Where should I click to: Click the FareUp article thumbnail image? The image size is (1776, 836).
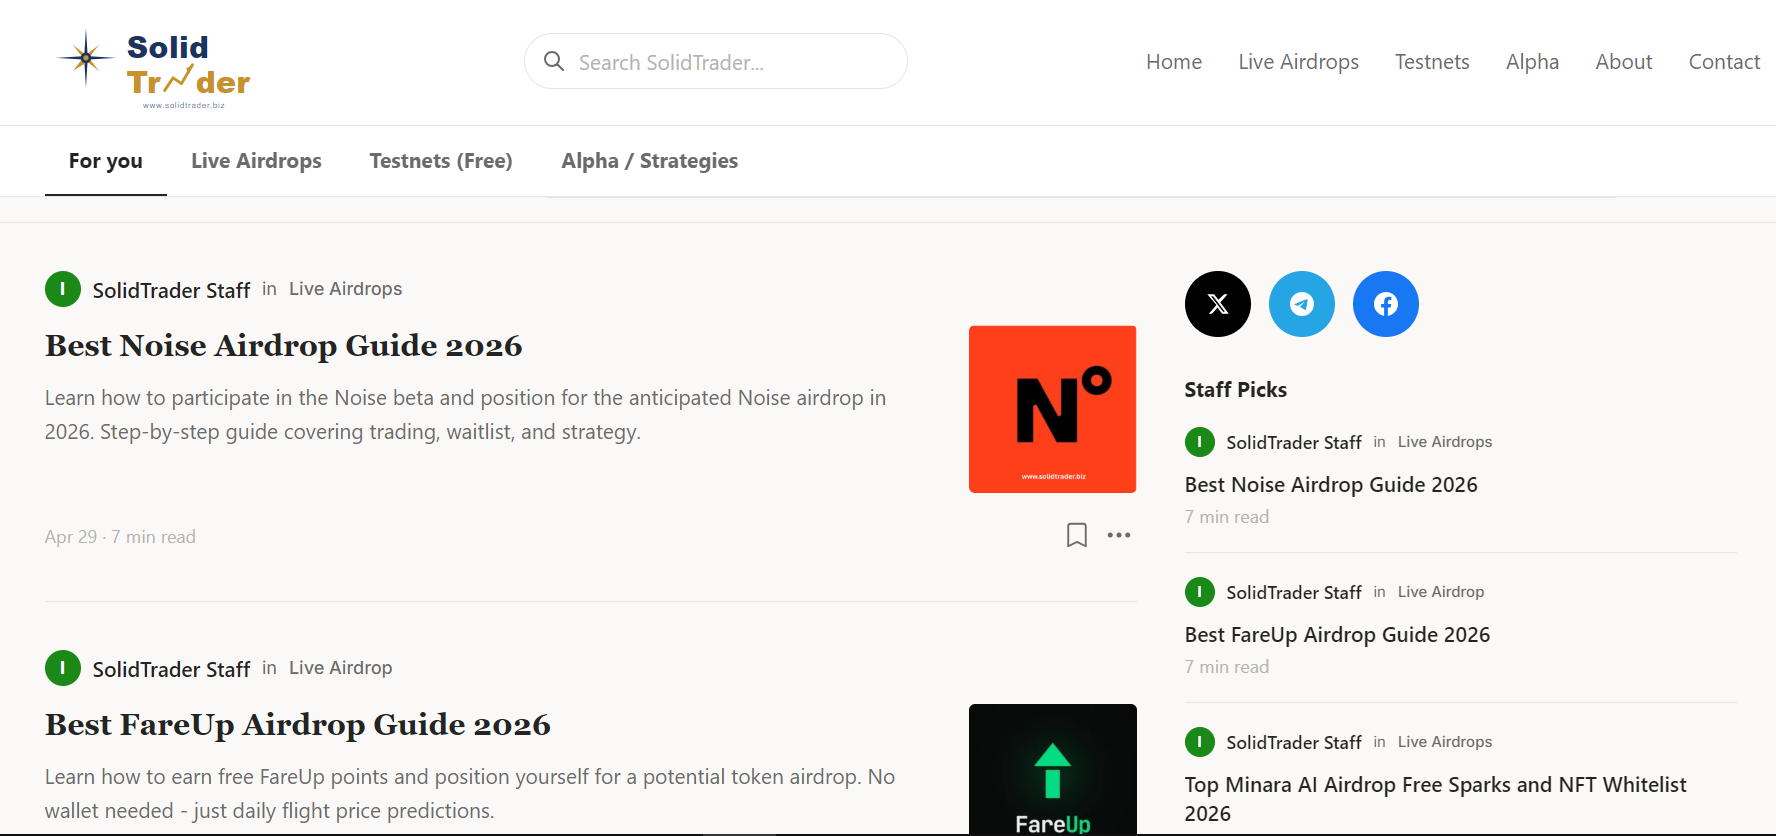tap(1053, 769)
